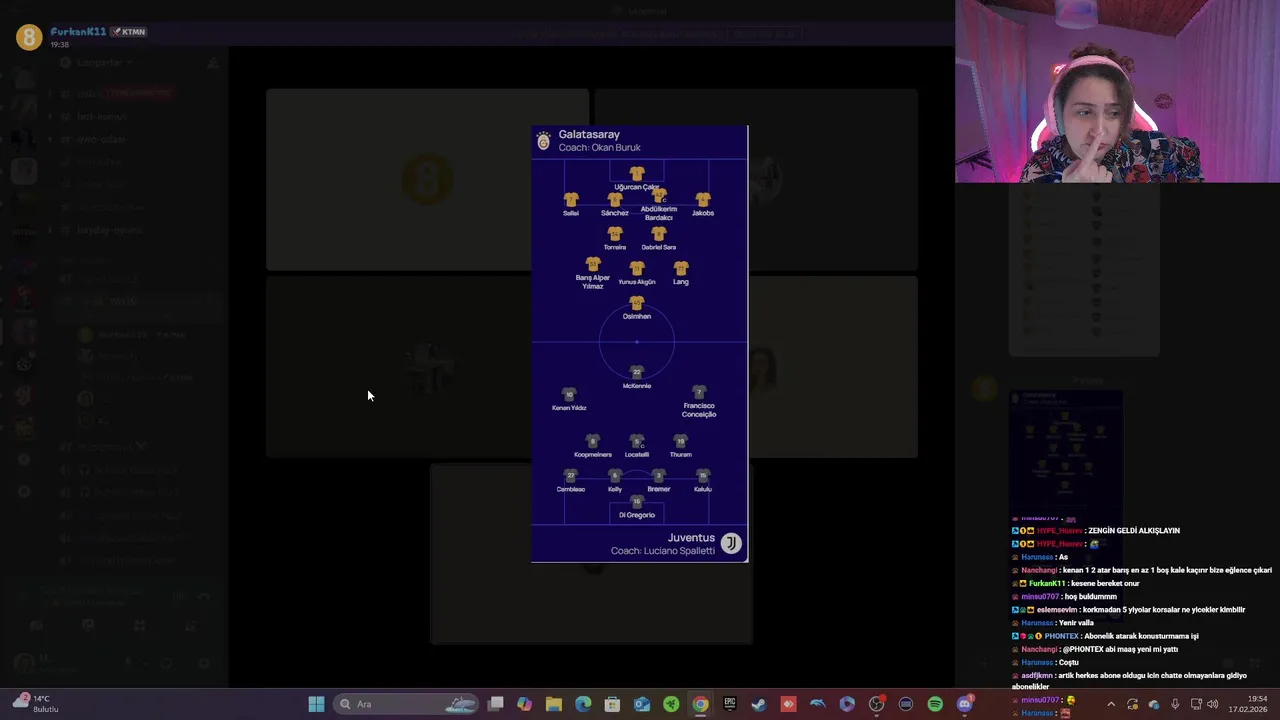The height and width of the screenshot is (720, 1280).
Task: Click the FurkanK11 username at top
Action: point(78,32)
